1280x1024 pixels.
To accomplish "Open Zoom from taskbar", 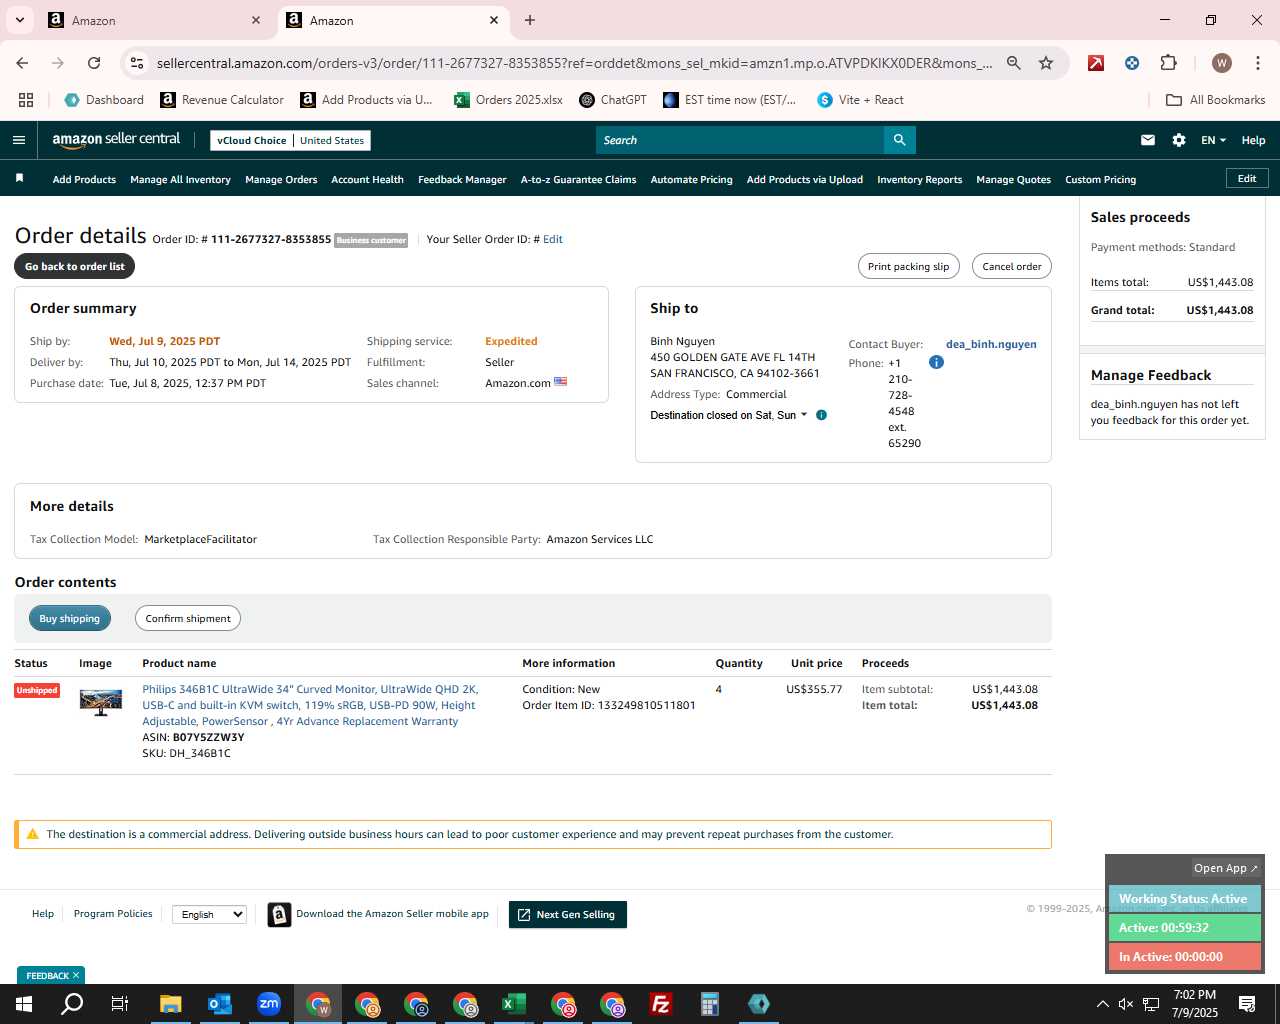I will pos(269,1004).
